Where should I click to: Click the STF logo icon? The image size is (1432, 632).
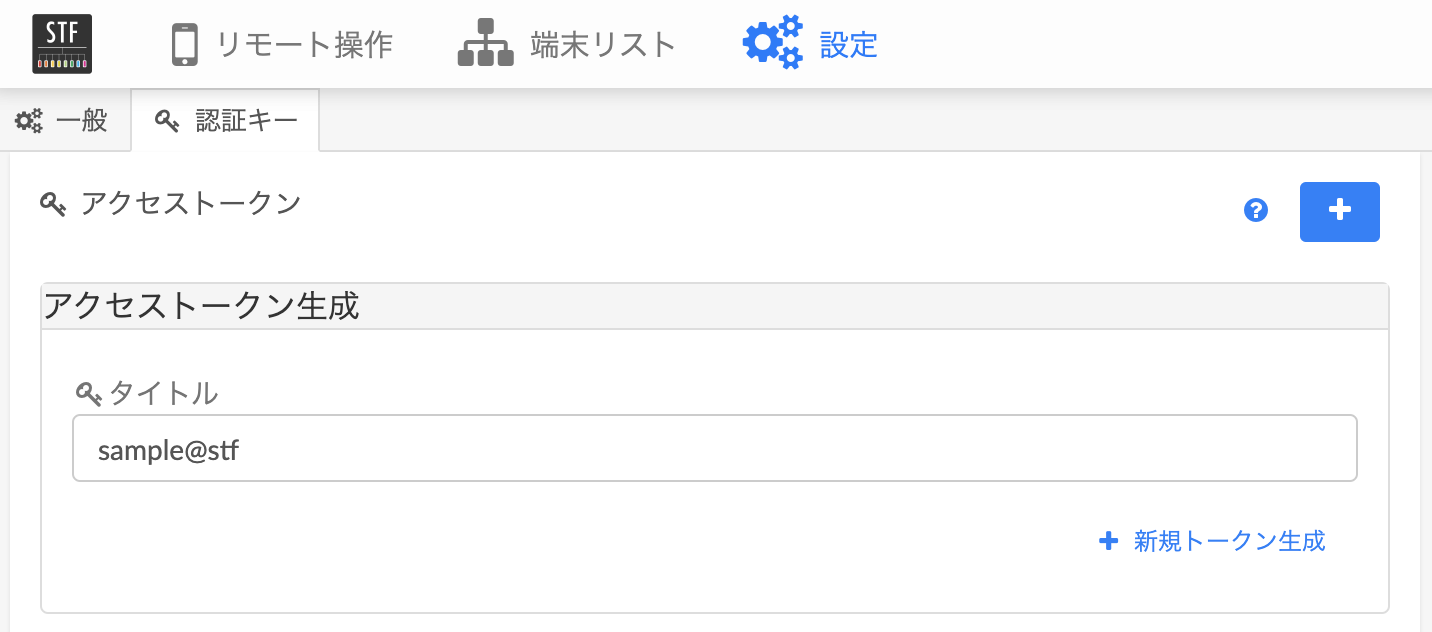coord(62,42)
